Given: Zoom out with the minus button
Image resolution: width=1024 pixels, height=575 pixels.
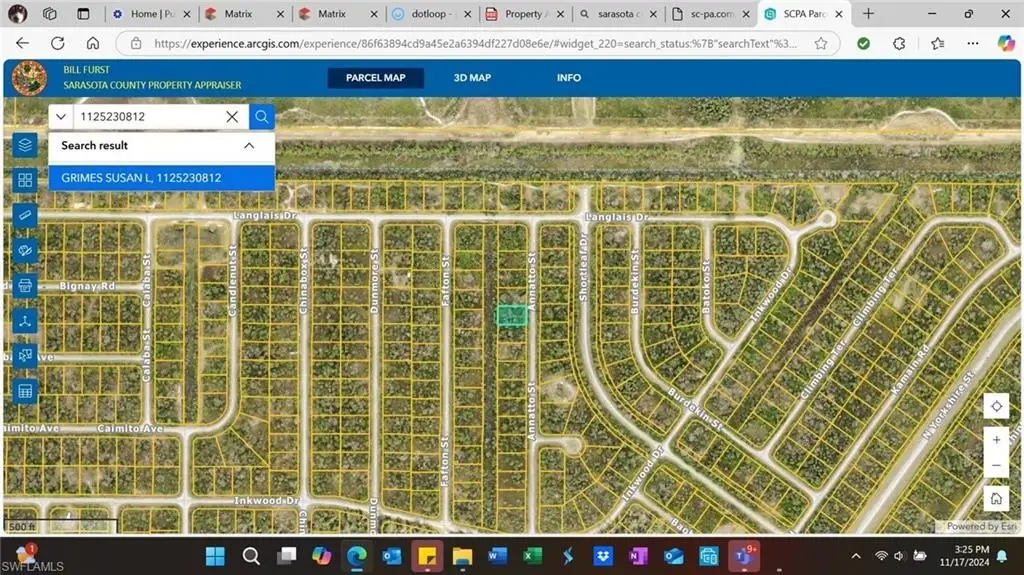Looking at the screenshot, I should click(996, 466).
